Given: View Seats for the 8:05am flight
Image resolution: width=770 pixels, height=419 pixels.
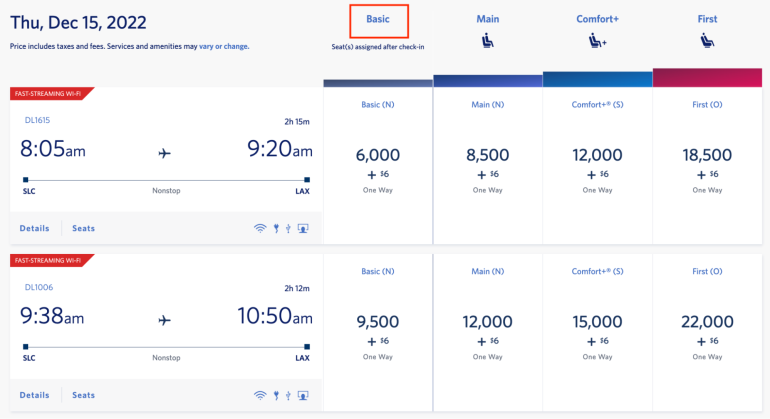Looking at the screenshot, I should click(x=83, y=228).
